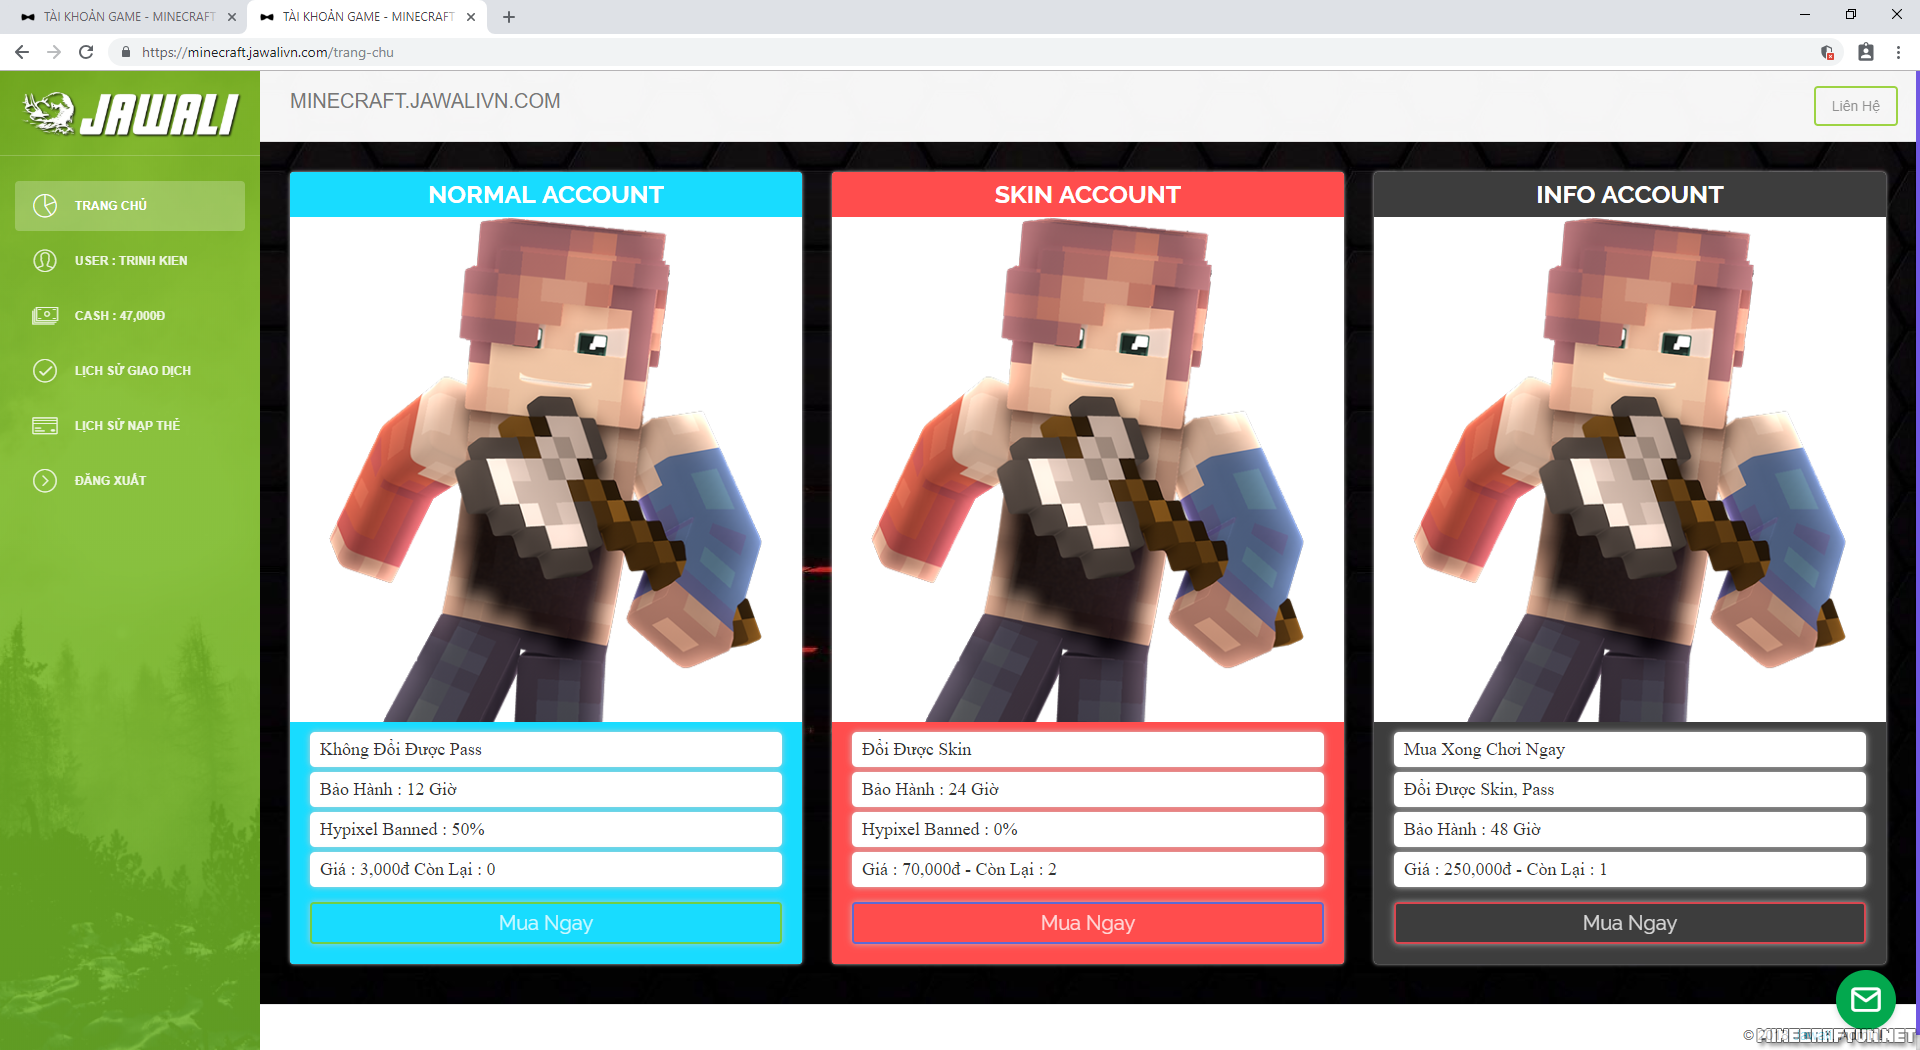Click 'Giá : 250,000đ - Còn Lại : 1' text
Image resolution: width=1920 pixels, height=1050 pixels.
tap(1505, 870)
